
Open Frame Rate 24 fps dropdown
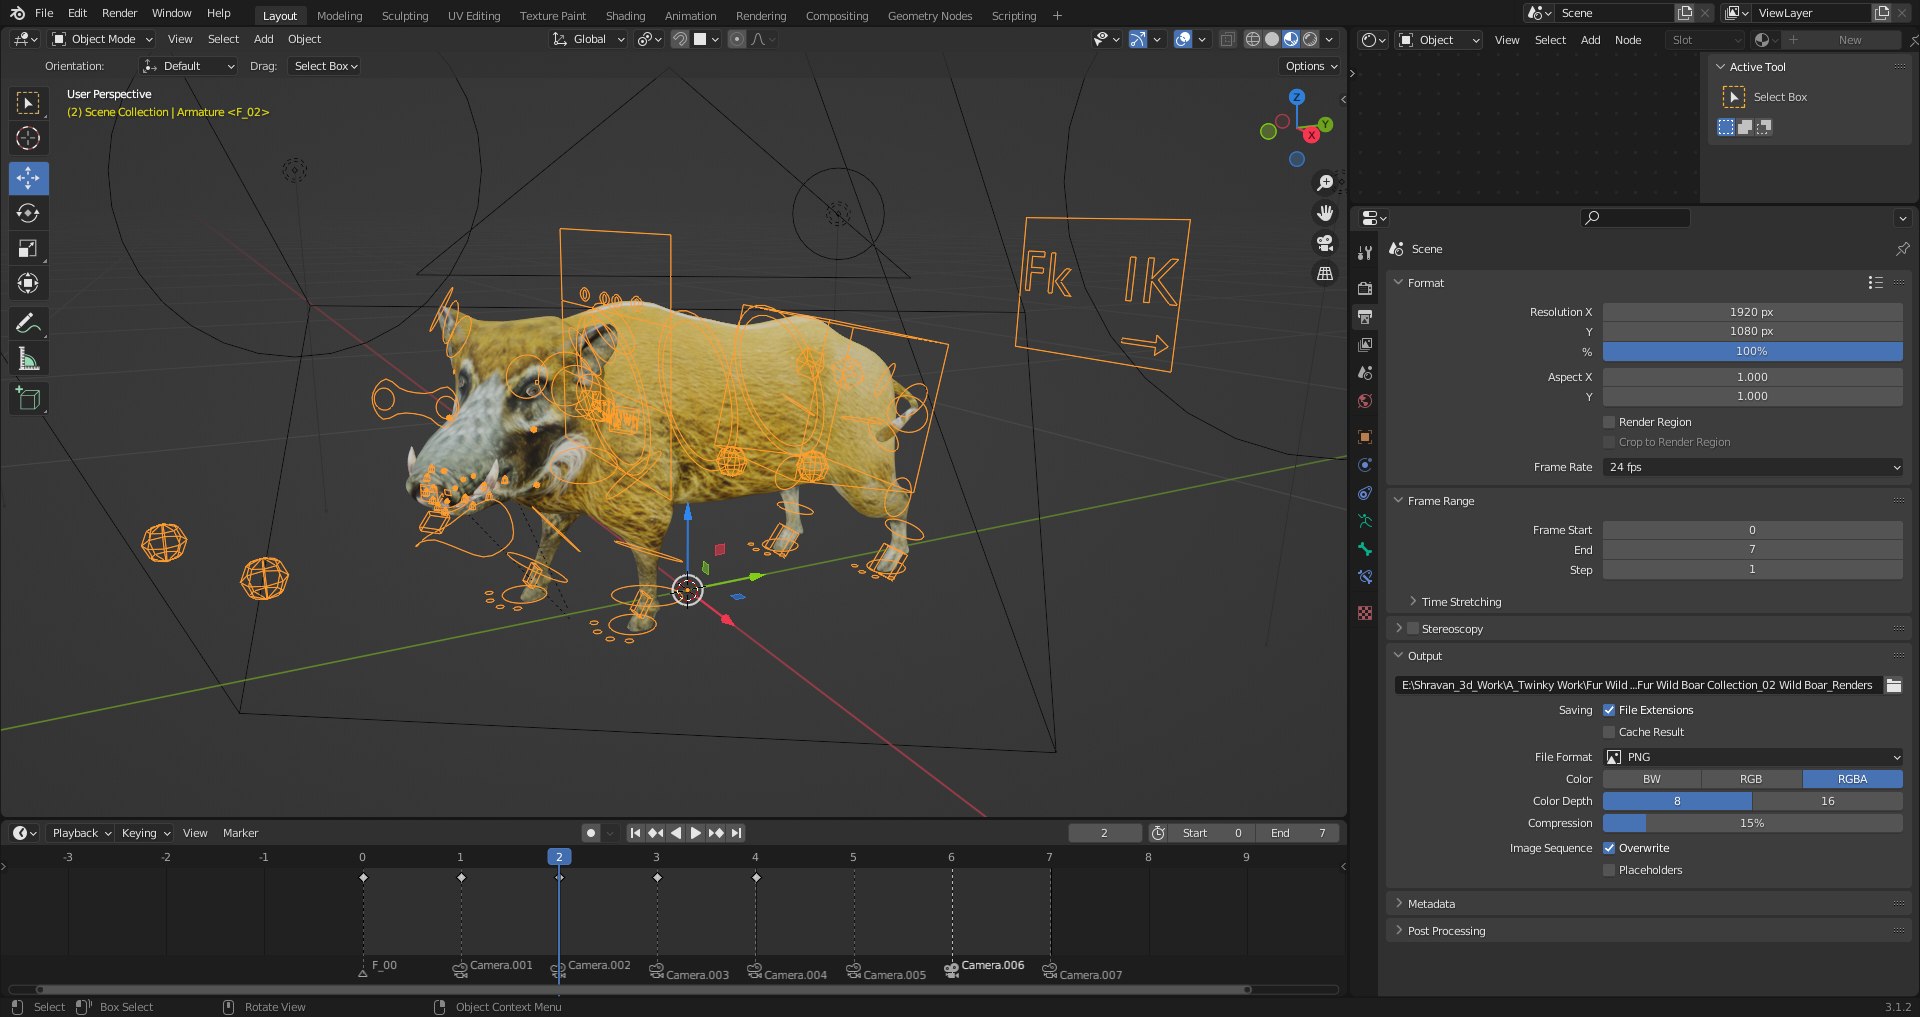(x=1752, y=467)
